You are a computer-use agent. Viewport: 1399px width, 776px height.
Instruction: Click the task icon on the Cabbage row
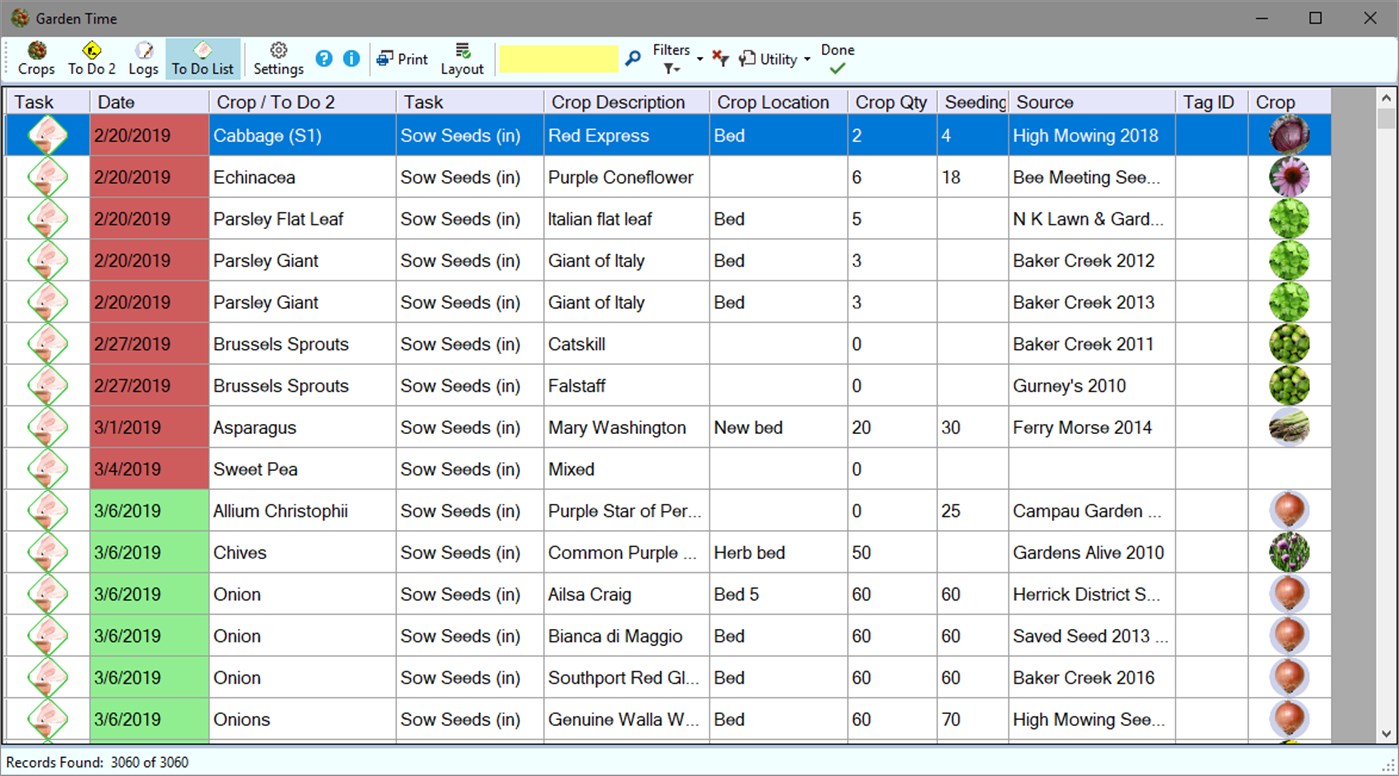[47, 135]
